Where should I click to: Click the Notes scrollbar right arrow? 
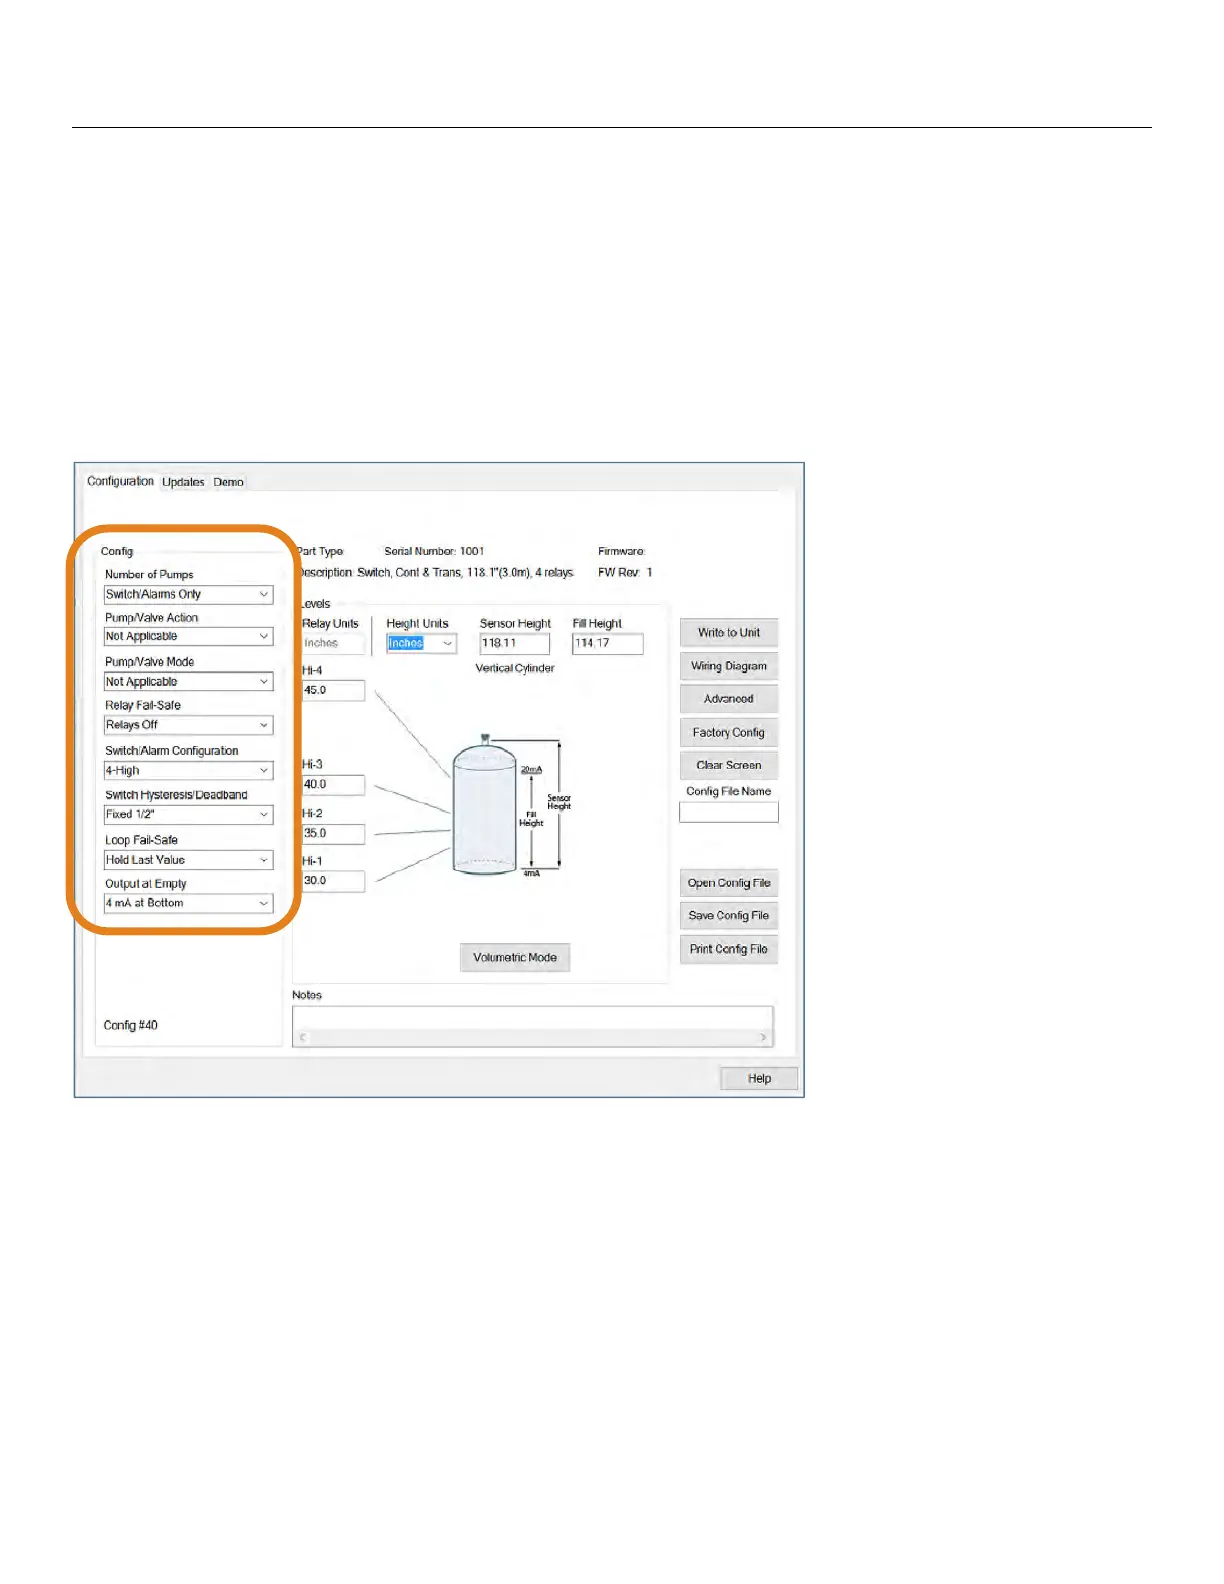[x=764, y=1038]
